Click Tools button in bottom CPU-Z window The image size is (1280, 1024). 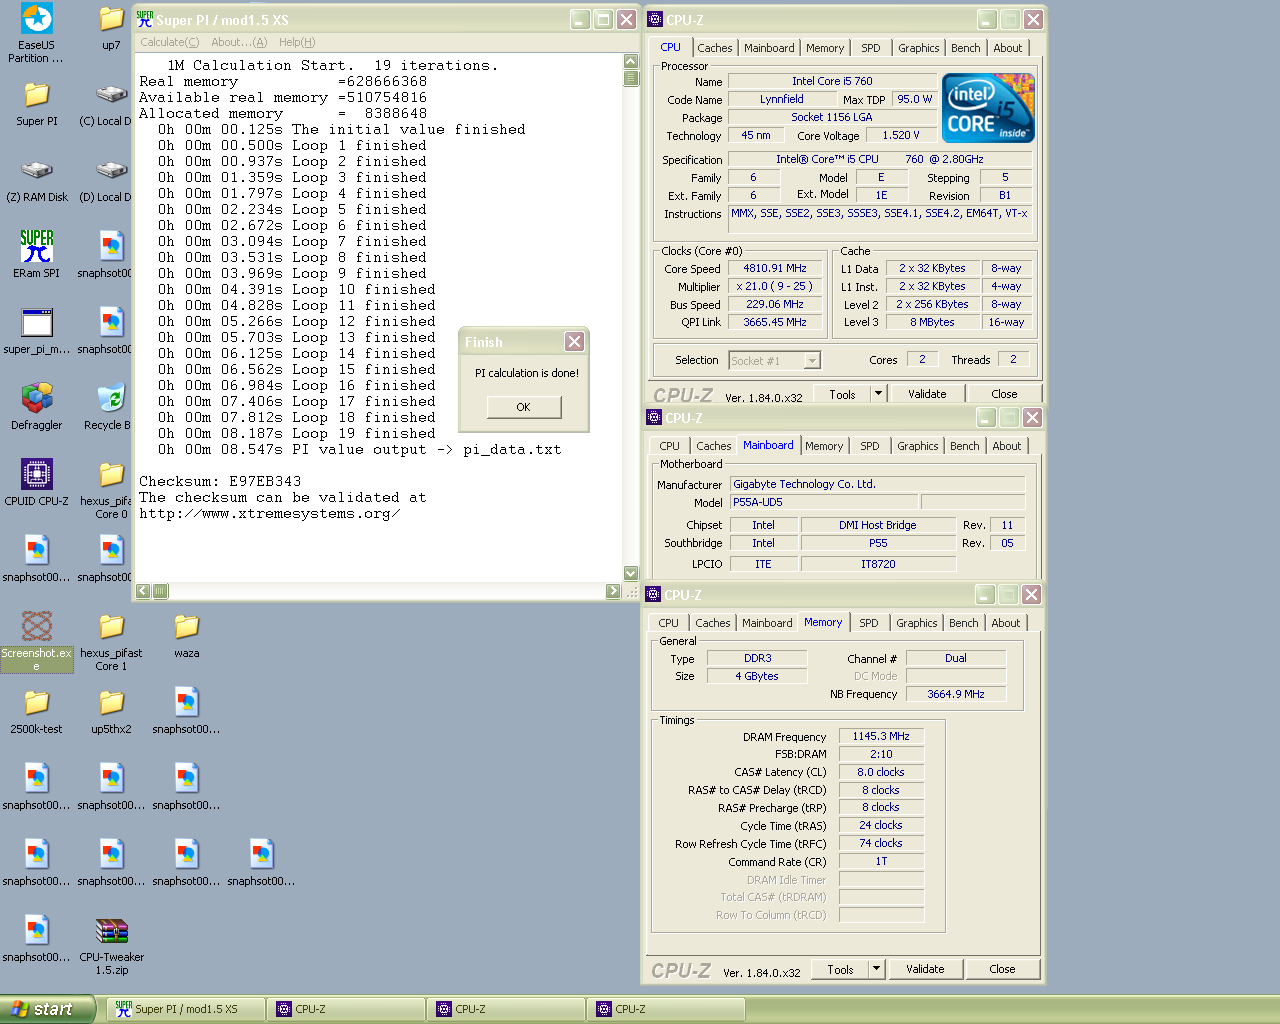pos(840,969)
